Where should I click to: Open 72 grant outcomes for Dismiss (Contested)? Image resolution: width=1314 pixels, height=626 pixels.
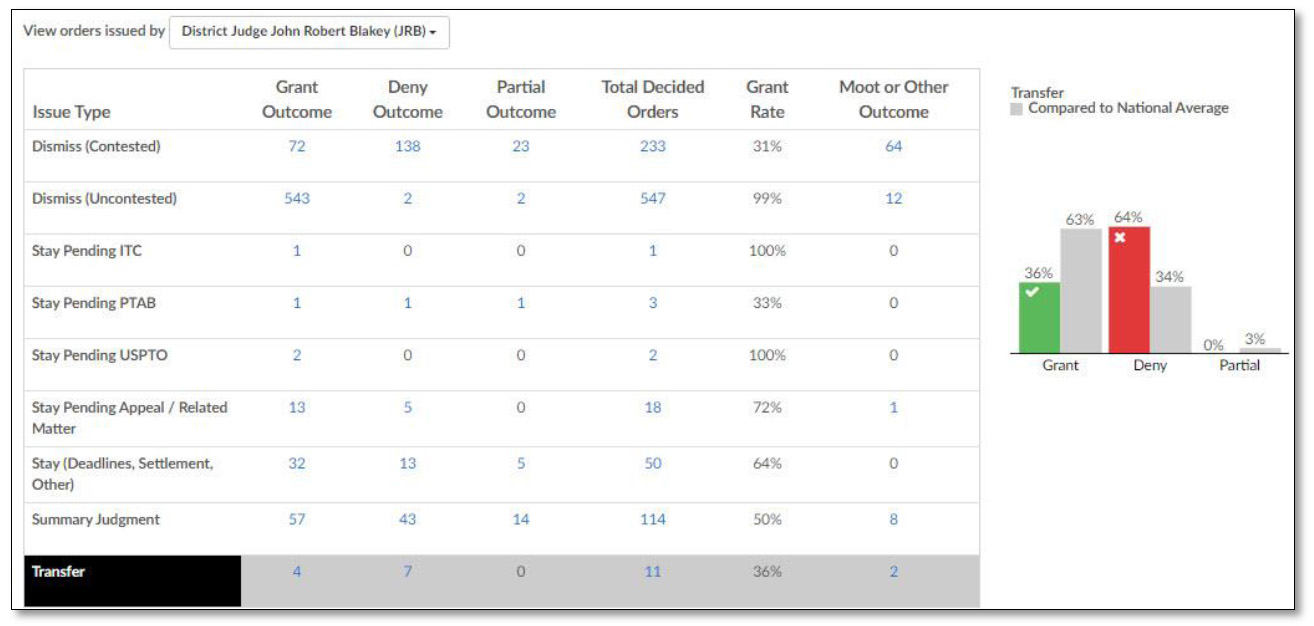click(297, 147)
